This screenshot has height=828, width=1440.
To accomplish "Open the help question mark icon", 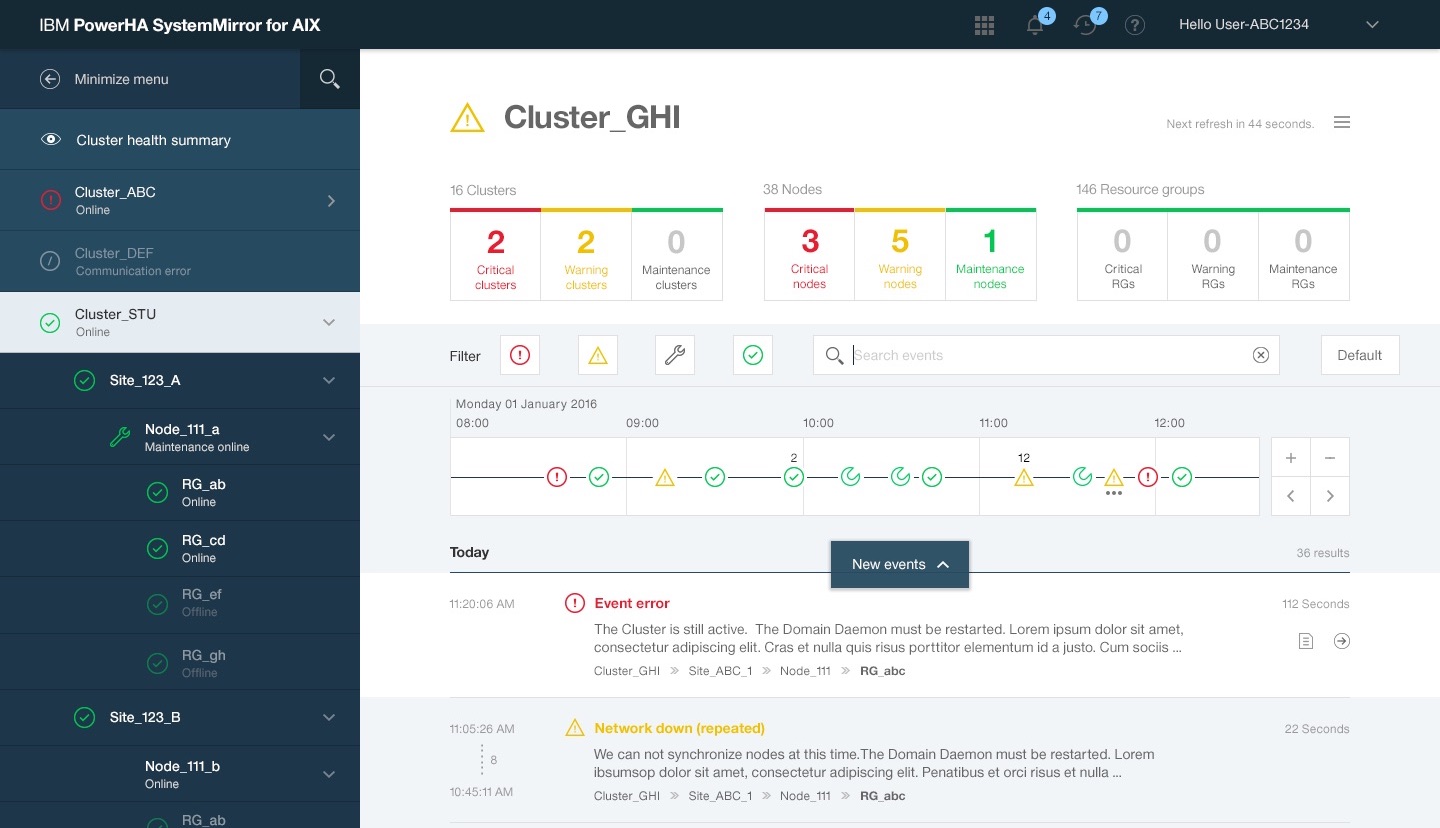I will [x=1135, y=25].
